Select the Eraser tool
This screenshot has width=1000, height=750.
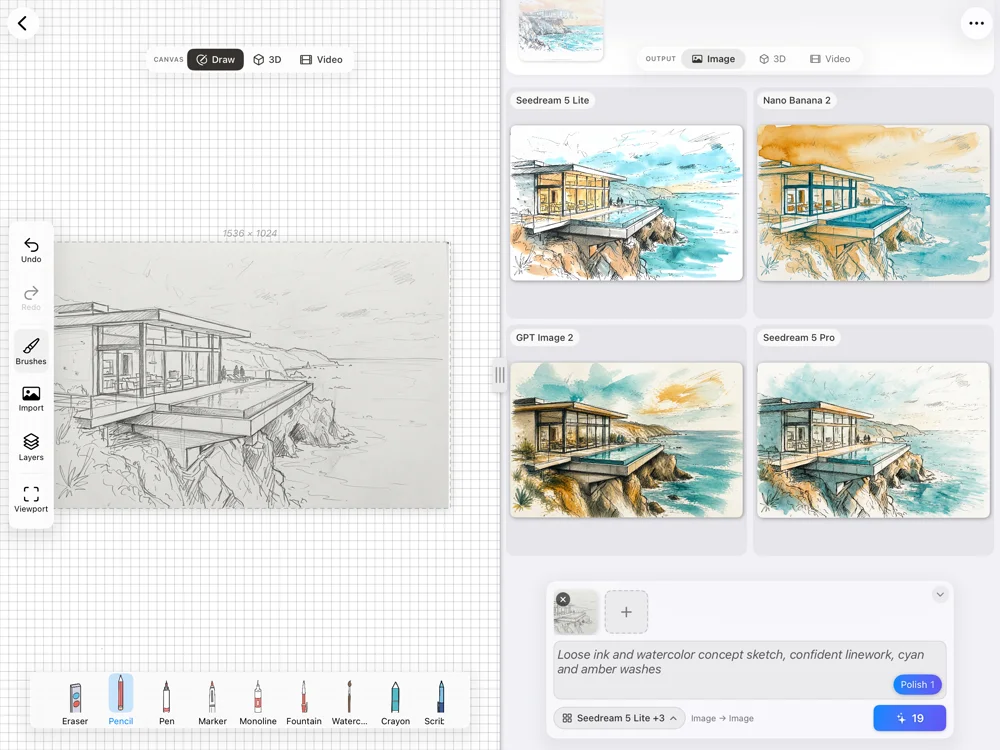(x=75, y=702)
